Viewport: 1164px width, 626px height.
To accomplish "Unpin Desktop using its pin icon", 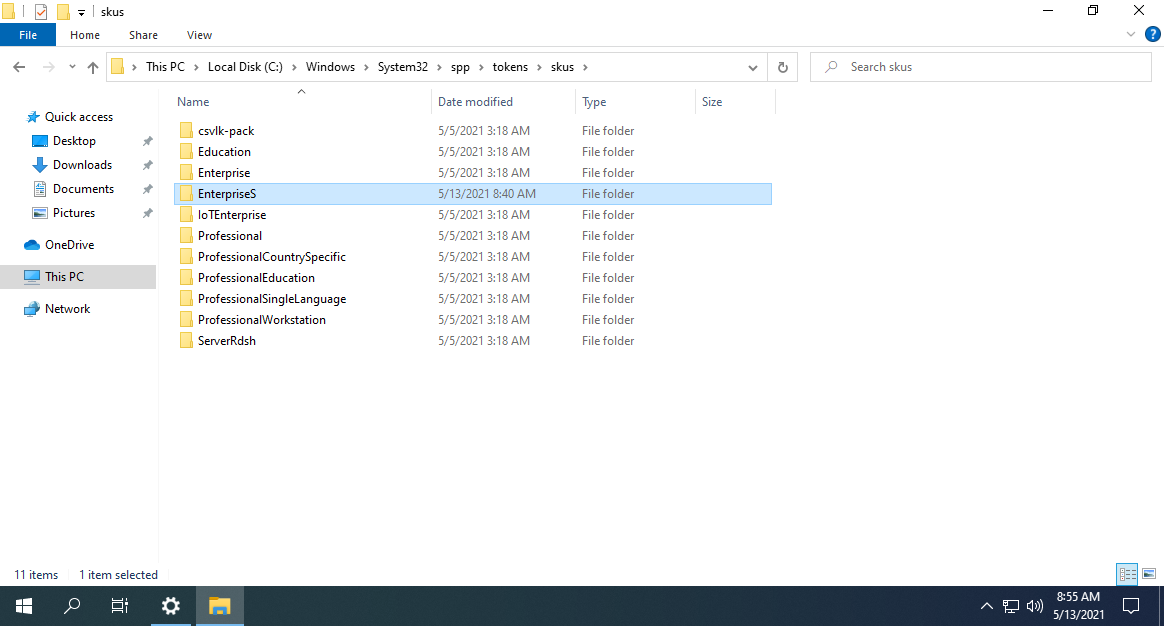I will pos(148,141).
